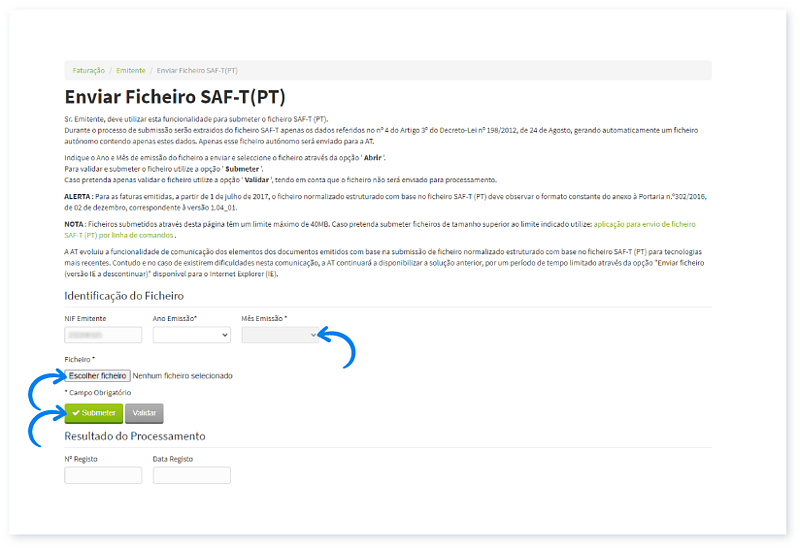Click the Data Registo field

click(x=191, y=475)
